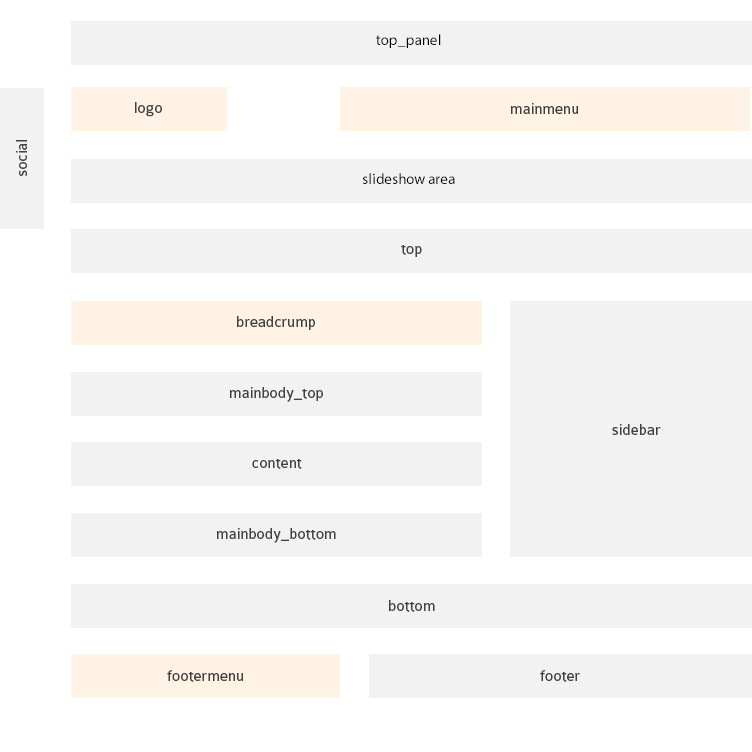Select the footer position block
The width and height of the screenshot is (752, 752).
[560, 676]
